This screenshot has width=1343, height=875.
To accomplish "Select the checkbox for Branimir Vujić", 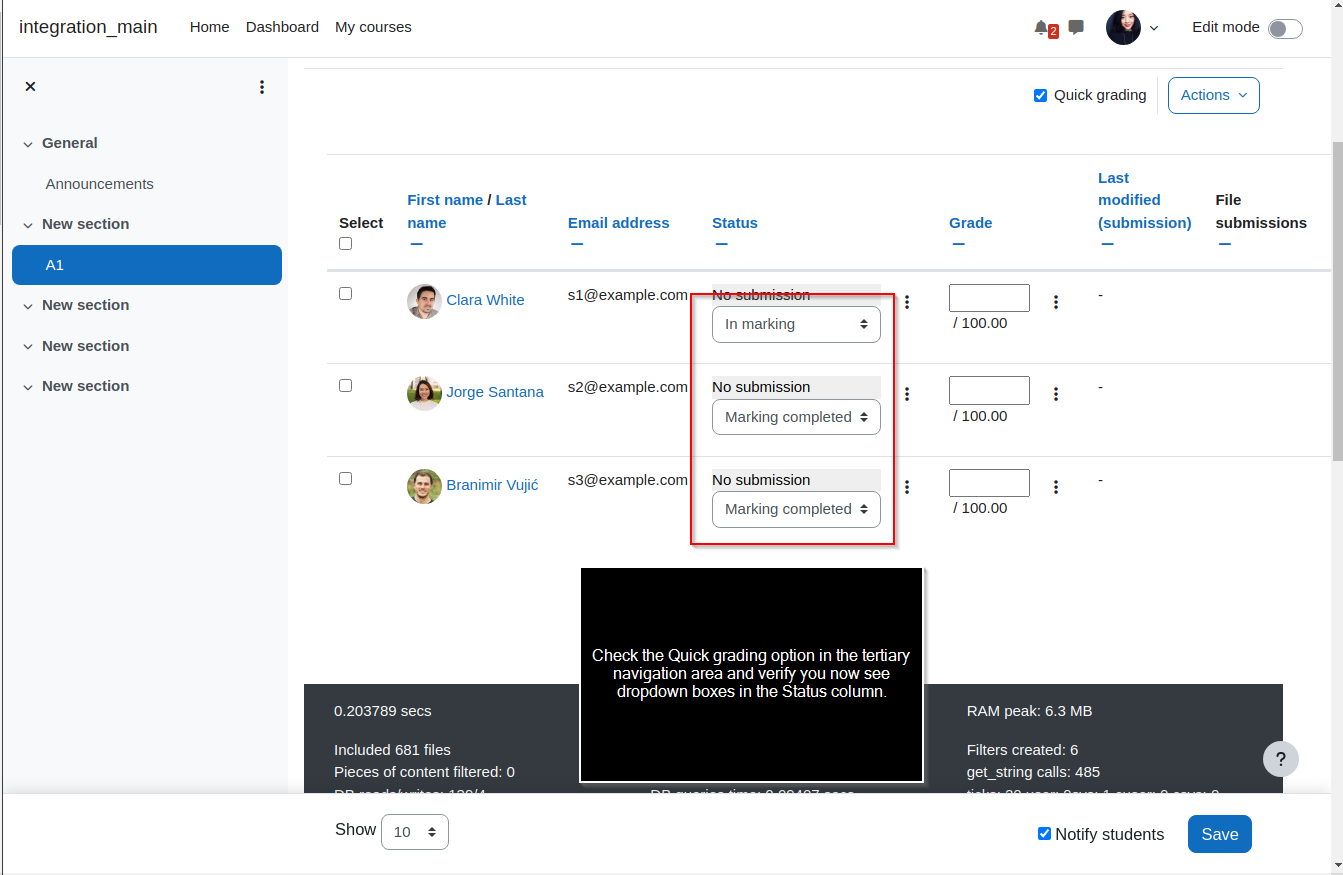I will (345, 478).
